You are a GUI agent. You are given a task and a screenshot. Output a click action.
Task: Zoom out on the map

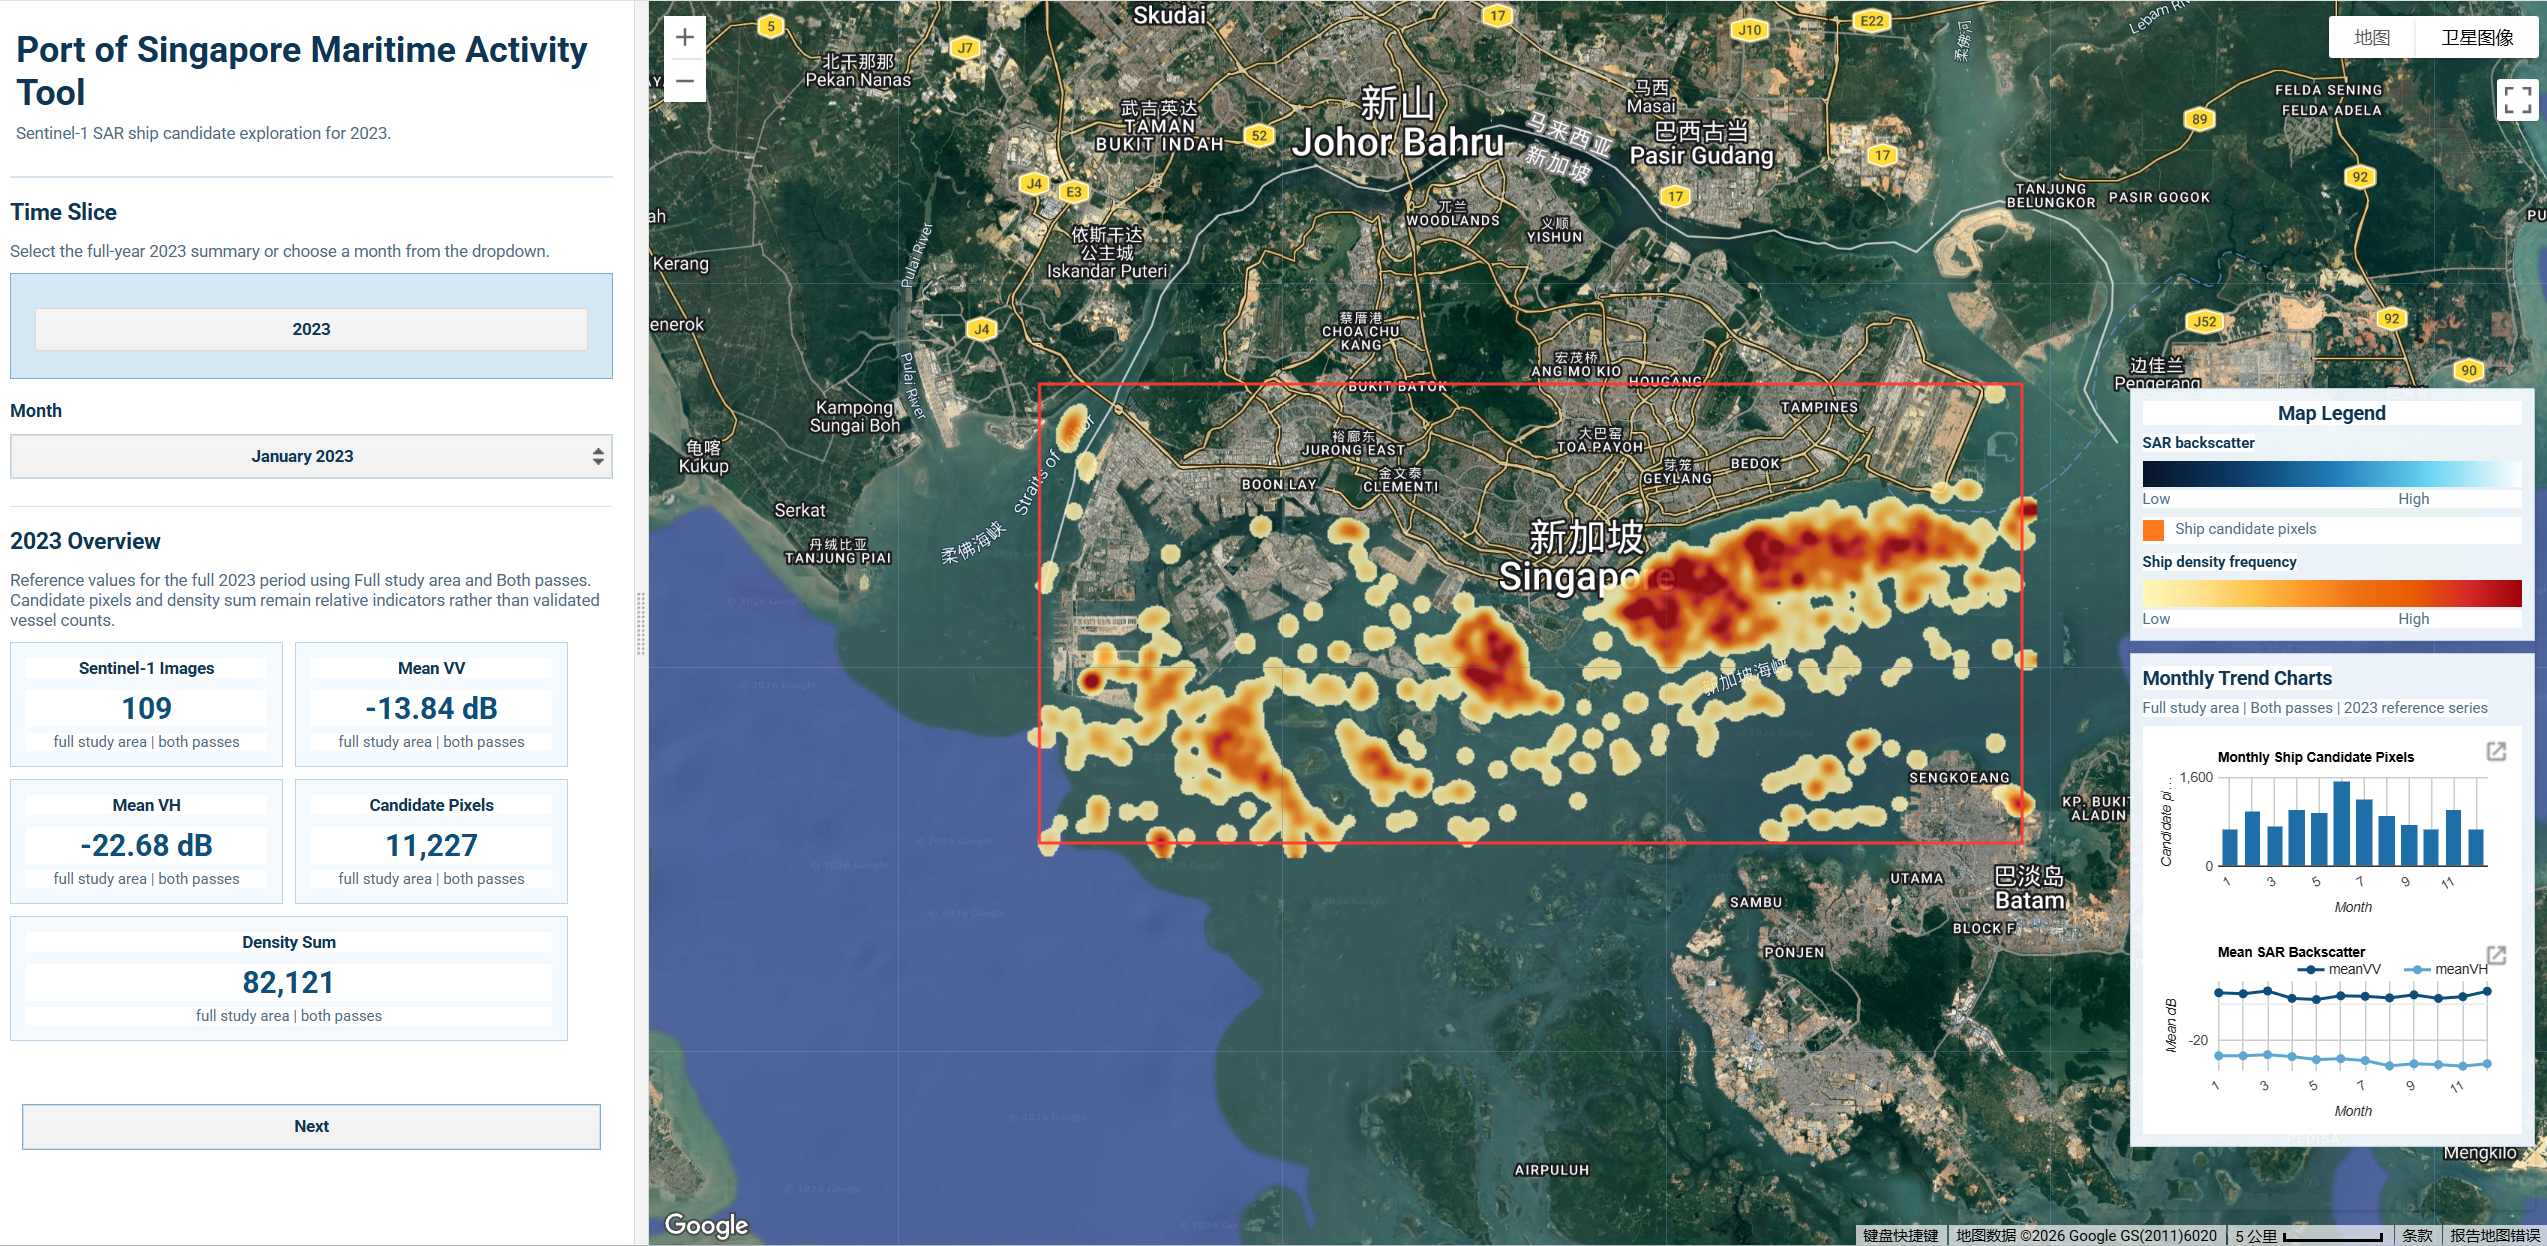click(685, 81)
